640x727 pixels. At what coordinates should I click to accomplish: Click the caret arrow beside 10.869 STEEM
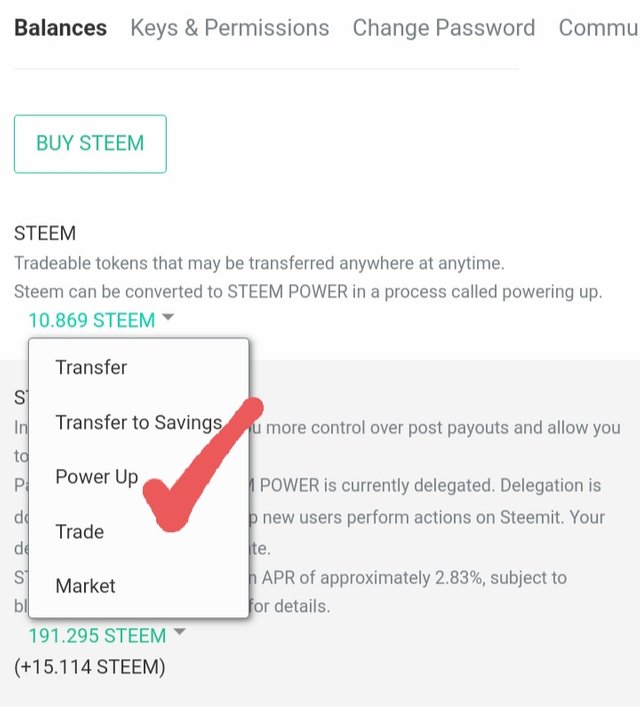click(x=168, y=318)
